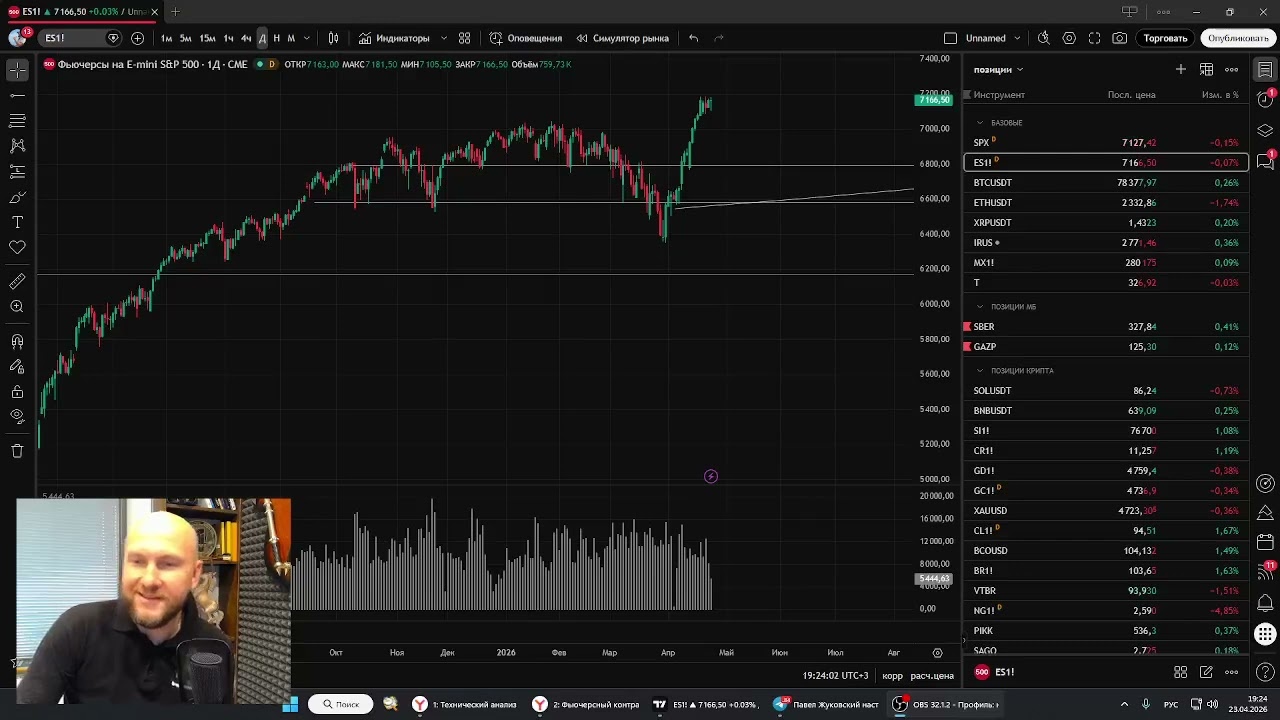Open the object tree layers sidebar icon

point(1265,131)
